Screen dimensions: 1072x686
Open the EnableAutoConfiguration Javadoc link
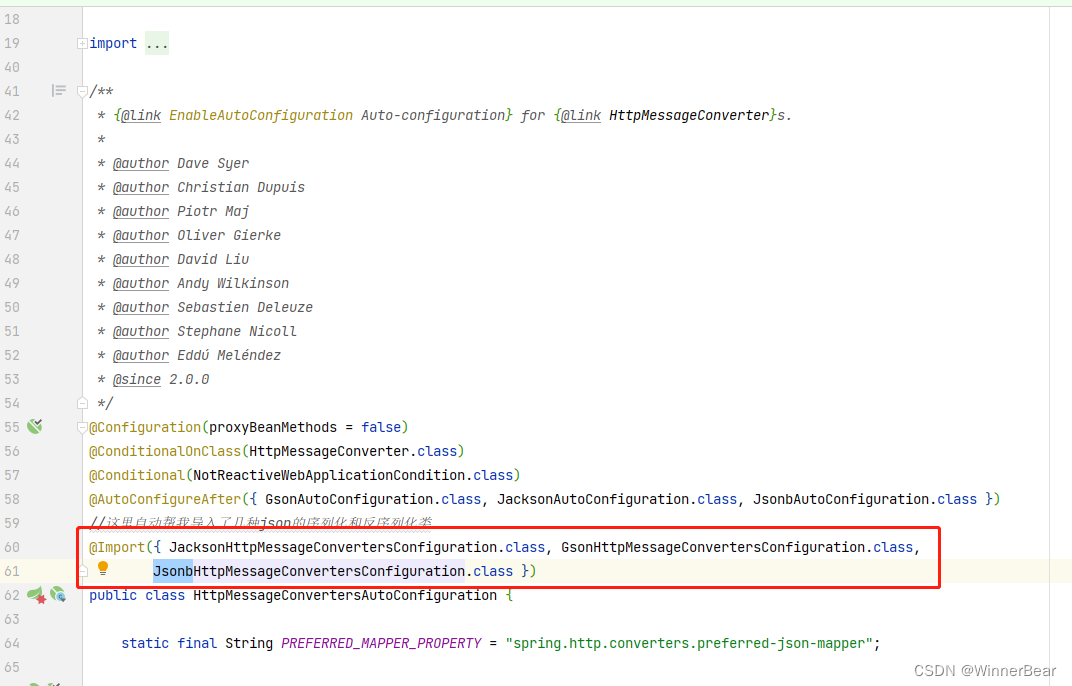coord(261,115)
